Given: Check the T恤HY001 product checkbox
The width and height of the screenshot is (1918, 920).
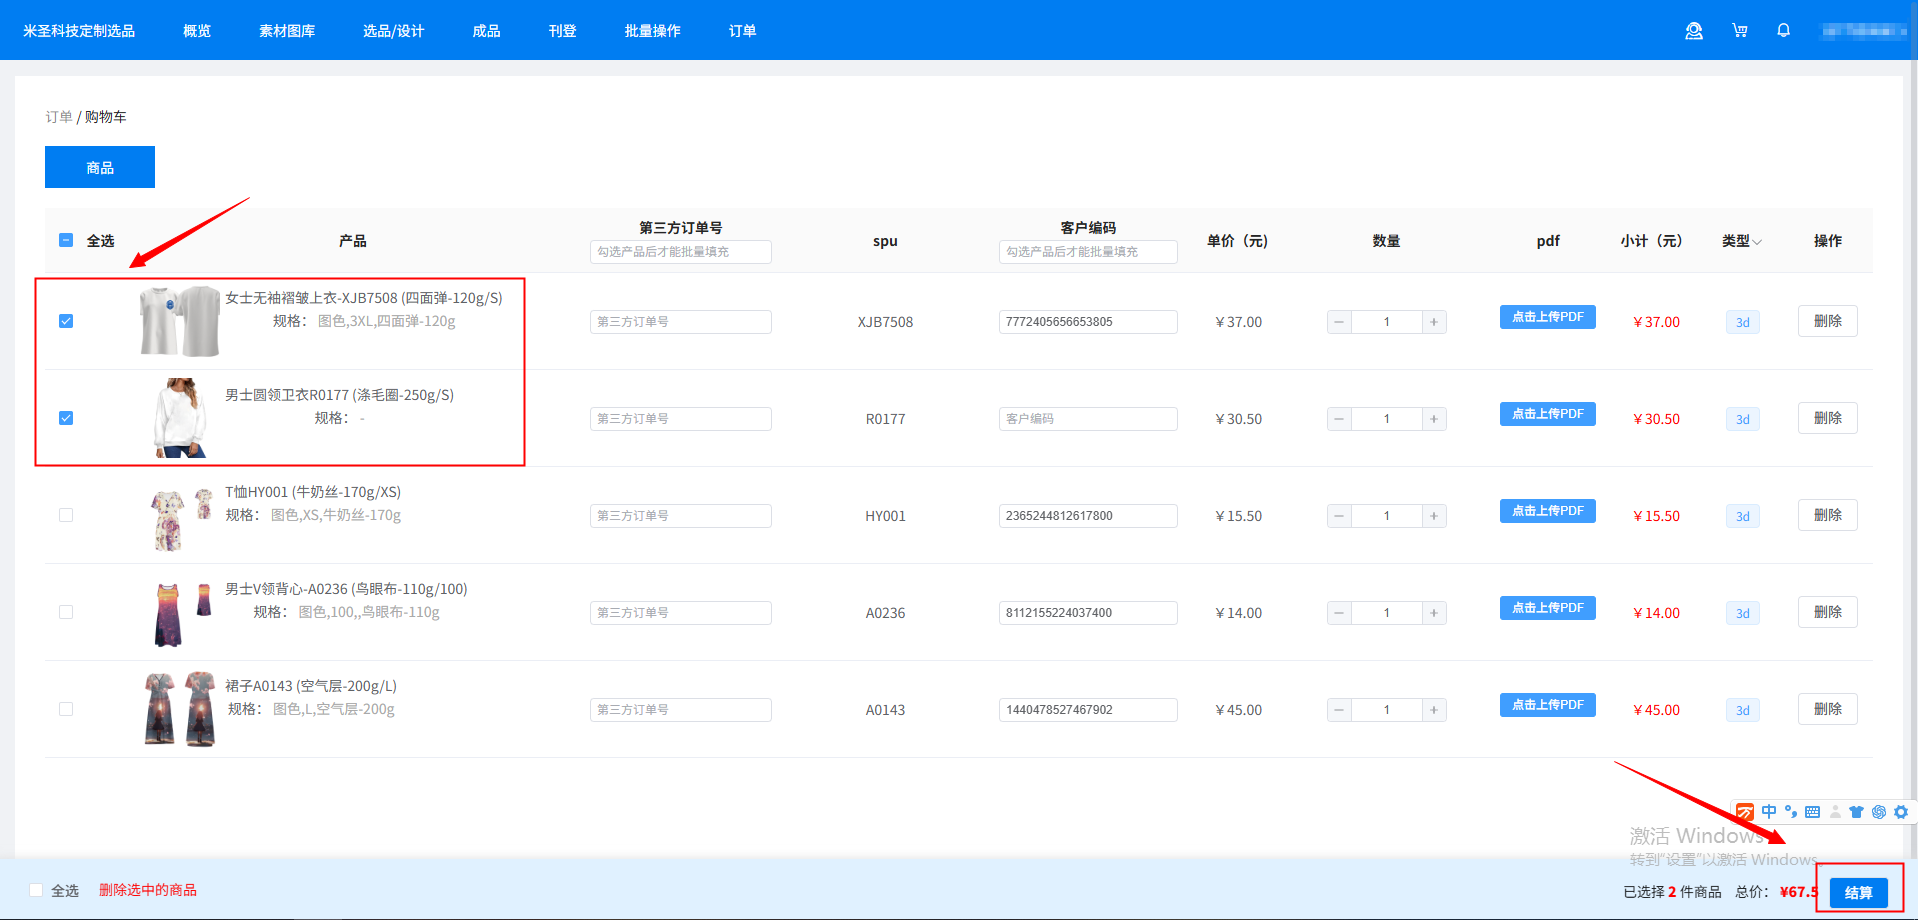Looking at the screenshot, I should coord(66,515).
